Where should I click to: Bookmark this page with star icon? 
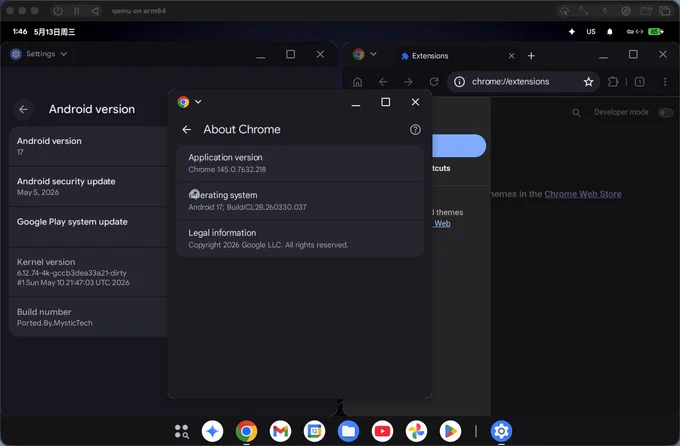[588, 82]
